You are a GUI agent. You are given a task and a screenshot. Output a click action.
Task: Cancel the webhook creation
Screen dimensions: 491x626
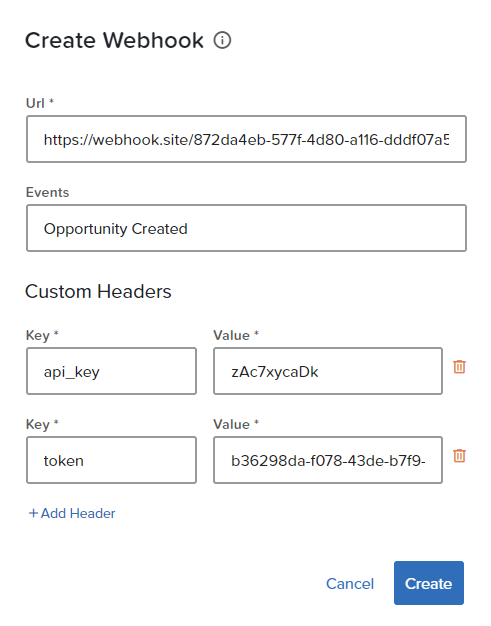[x=350, y=584]
